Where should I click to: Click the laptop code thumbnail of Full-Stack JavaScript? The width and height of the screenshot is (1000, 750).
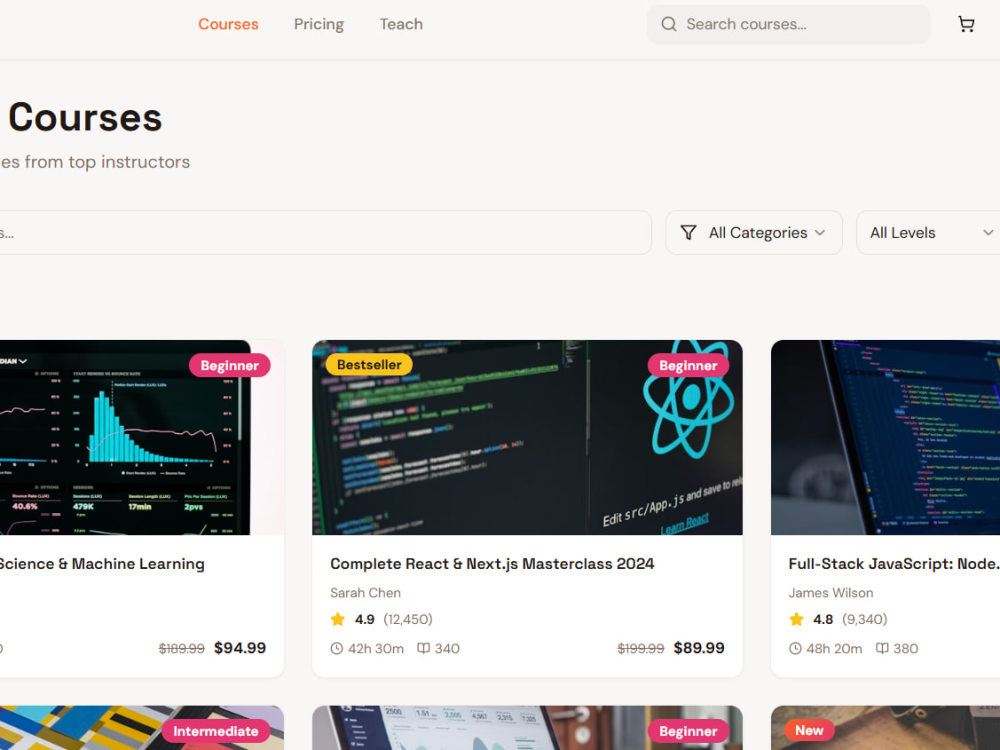pyautogui.click(x=885, y=438)
